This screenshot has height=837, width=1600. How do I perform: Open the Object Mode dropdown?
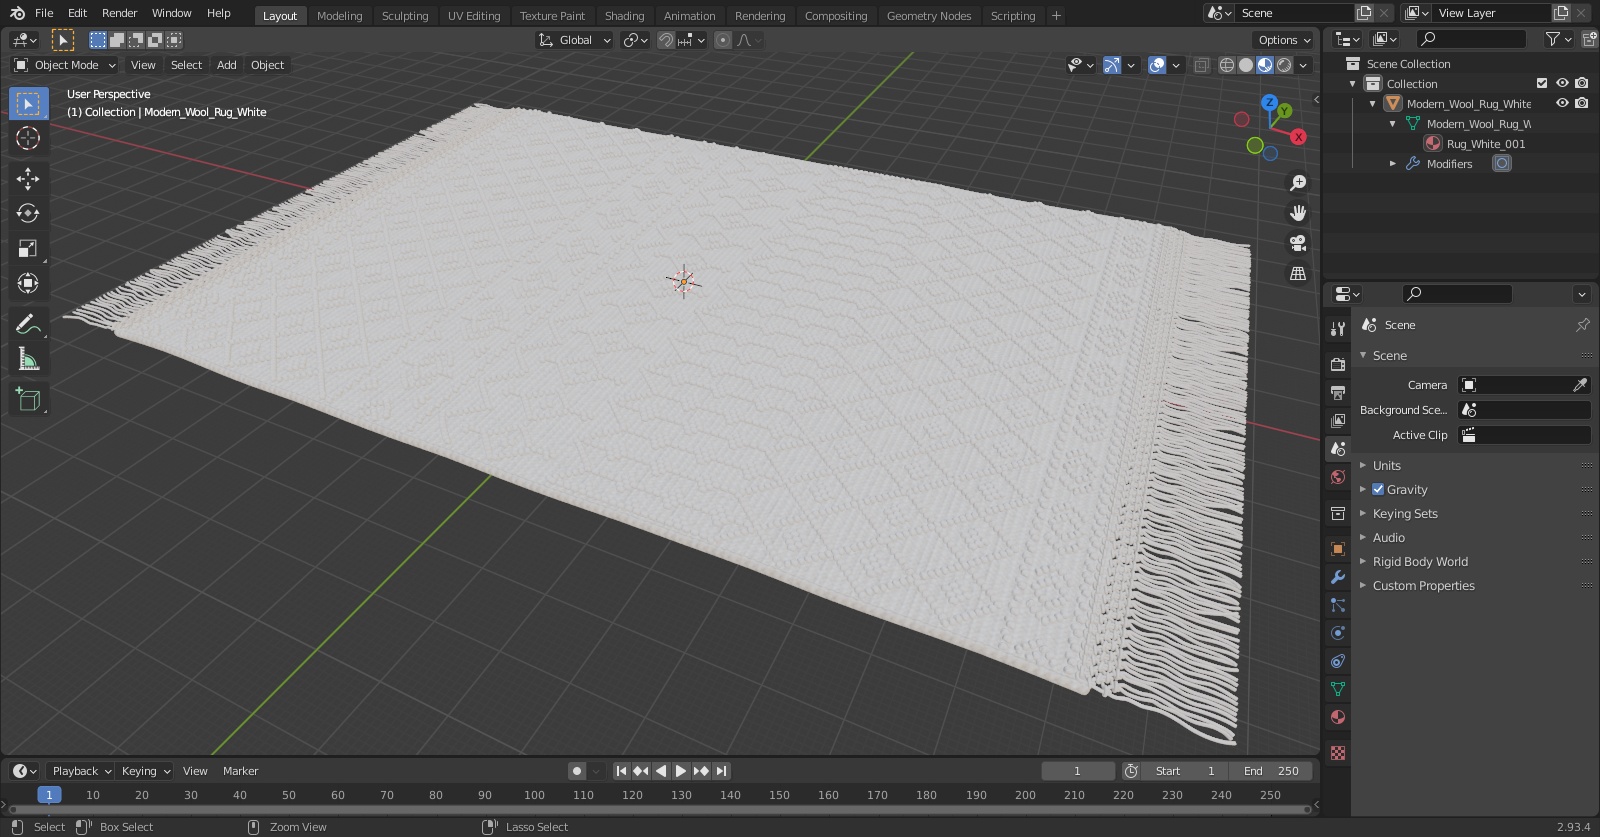(x=65, y=65)
